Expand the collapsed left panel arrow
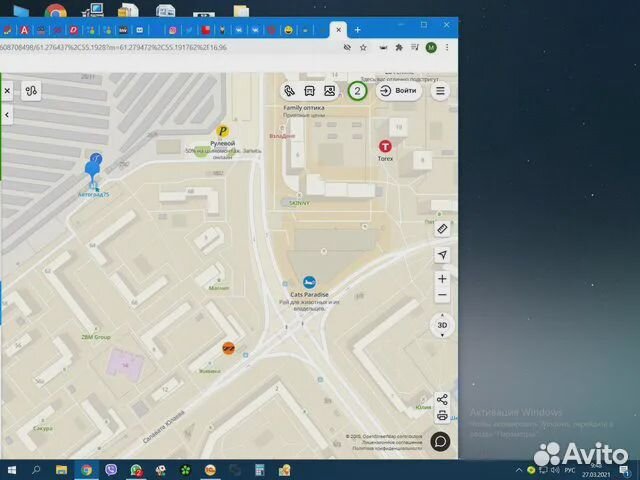 (6, 115)
